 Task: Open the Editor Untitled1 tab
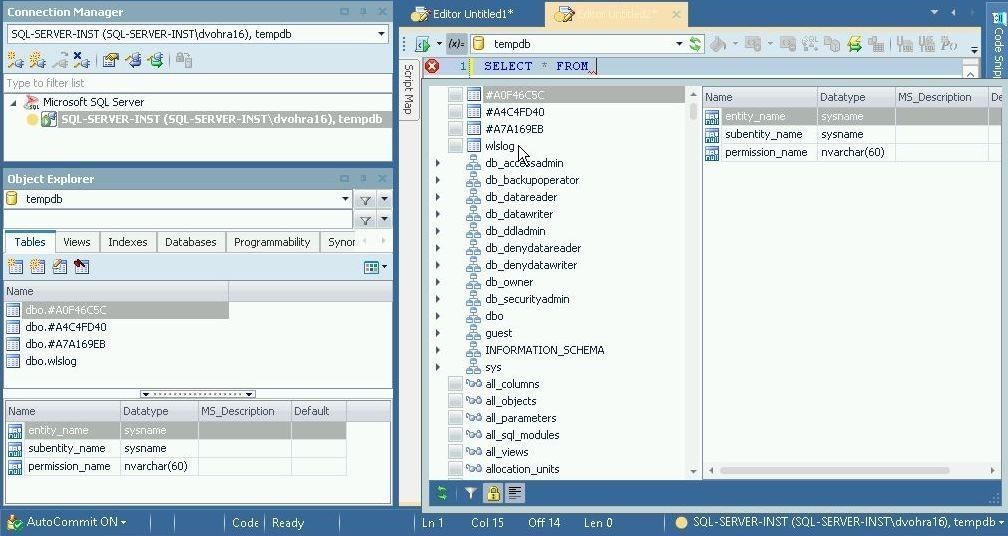click(472, 14)
